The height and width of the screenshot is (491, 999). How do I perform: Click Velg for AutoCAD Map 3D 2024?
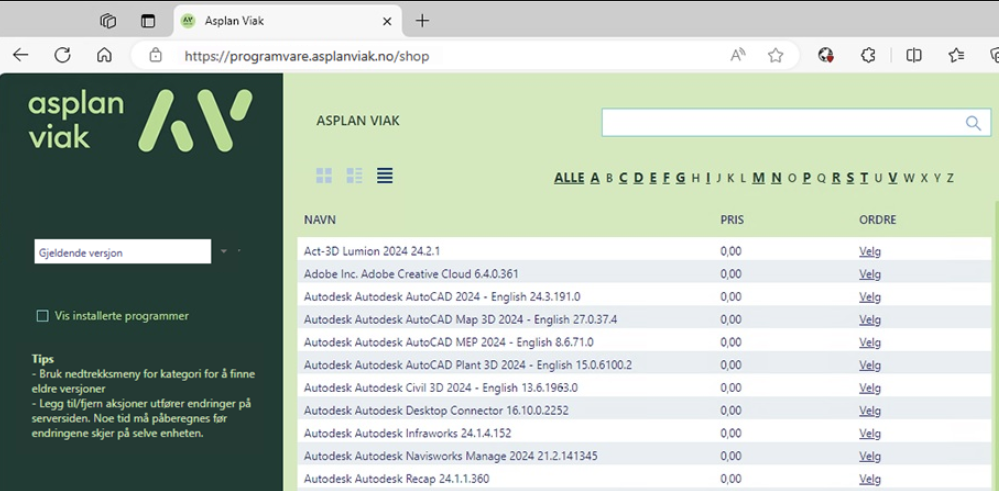[x=870, y=319]
